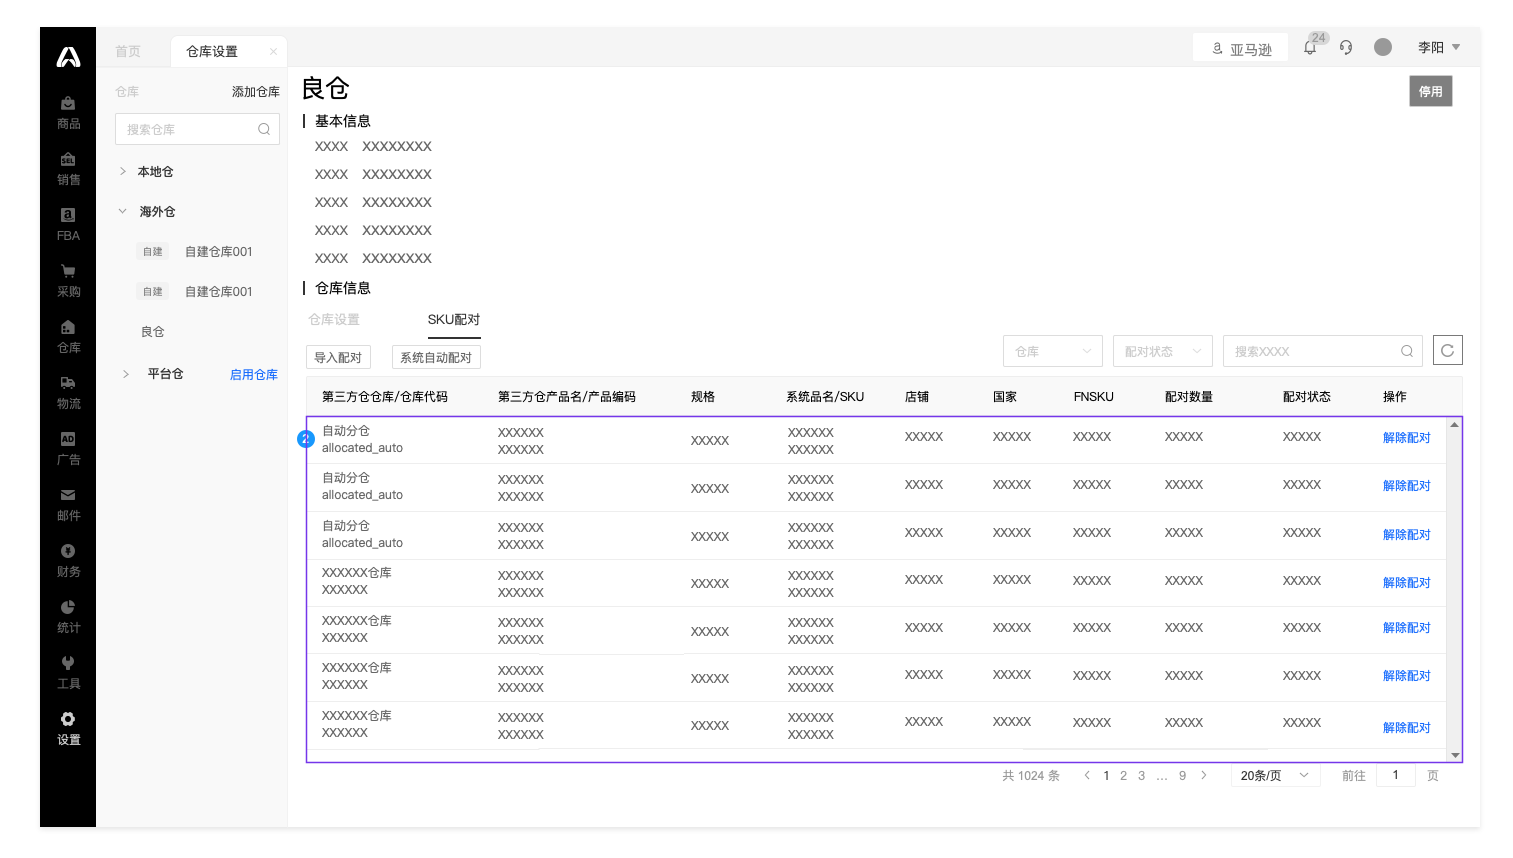Click the table scrollbar down arrow

[1455, 755]
